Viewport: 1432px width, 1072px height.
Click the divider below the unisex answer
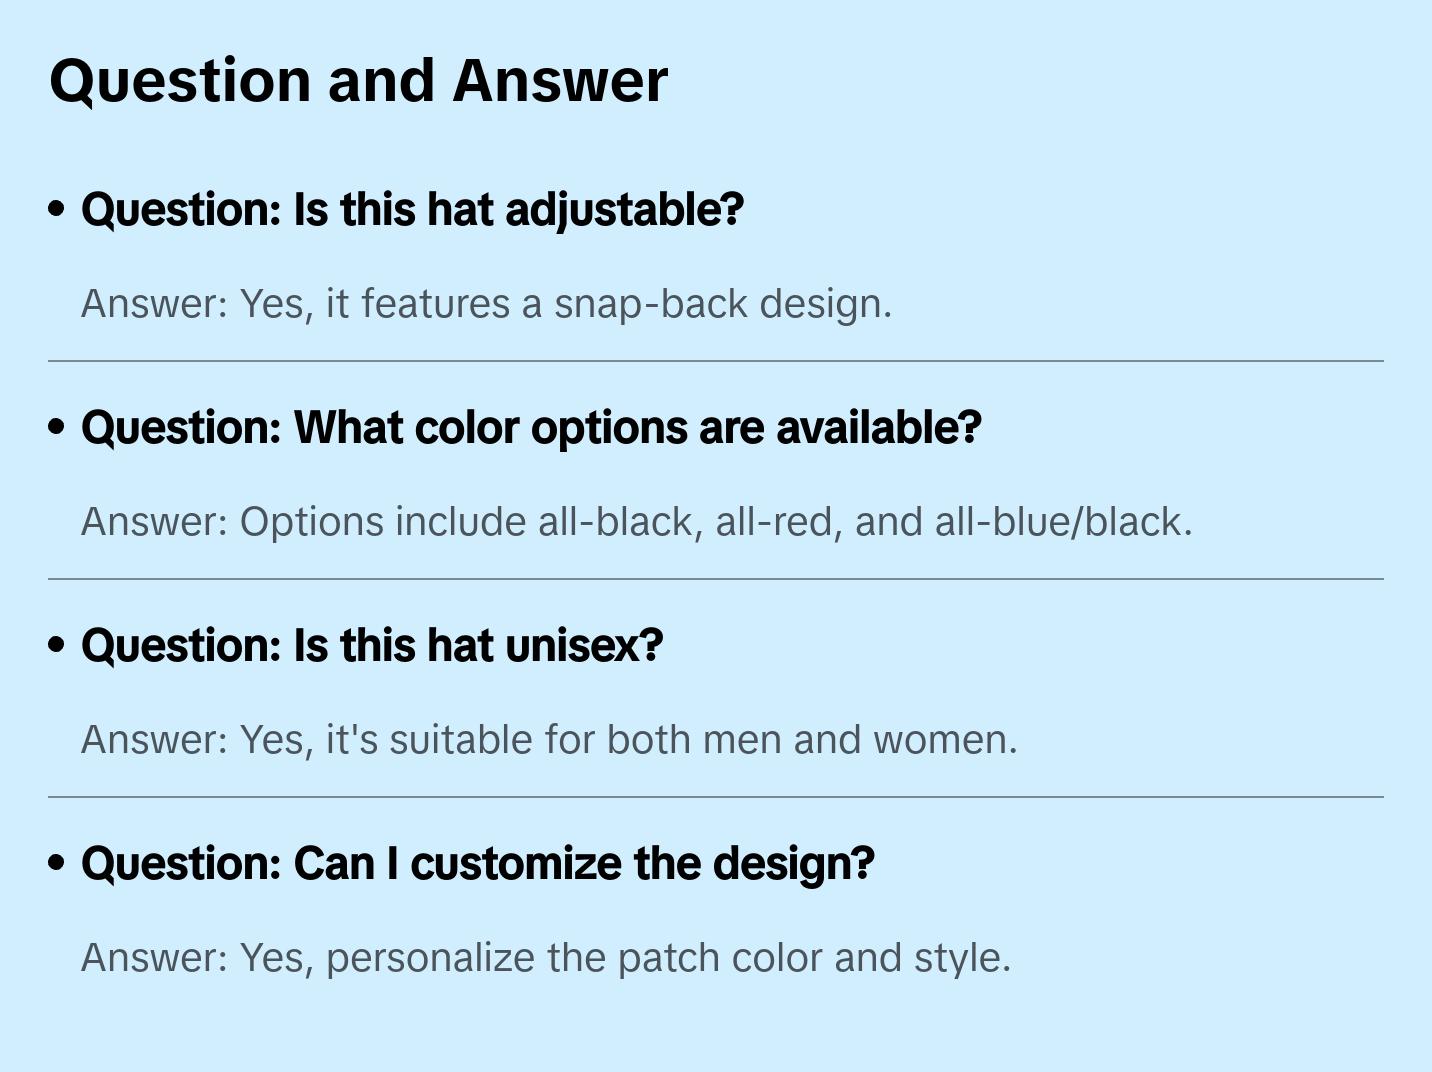point(716,797)
